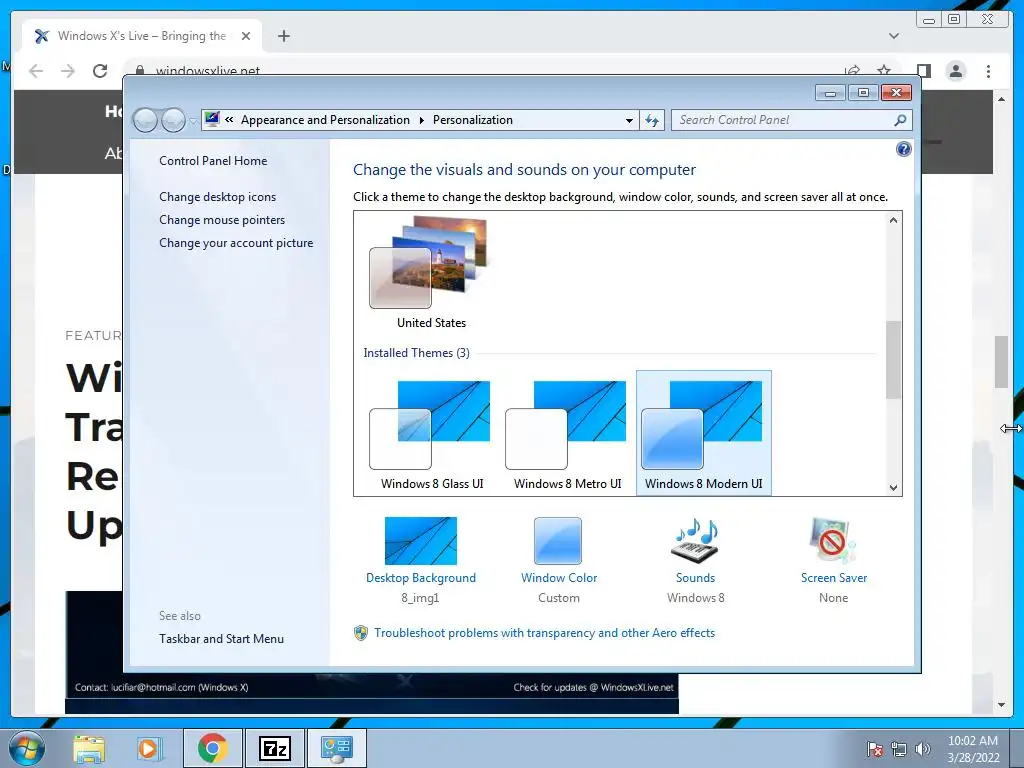Click the Chrome page scrollbar thumb
The image size is (1024, 768).
pyautogui.click(x=1000, y=361)
